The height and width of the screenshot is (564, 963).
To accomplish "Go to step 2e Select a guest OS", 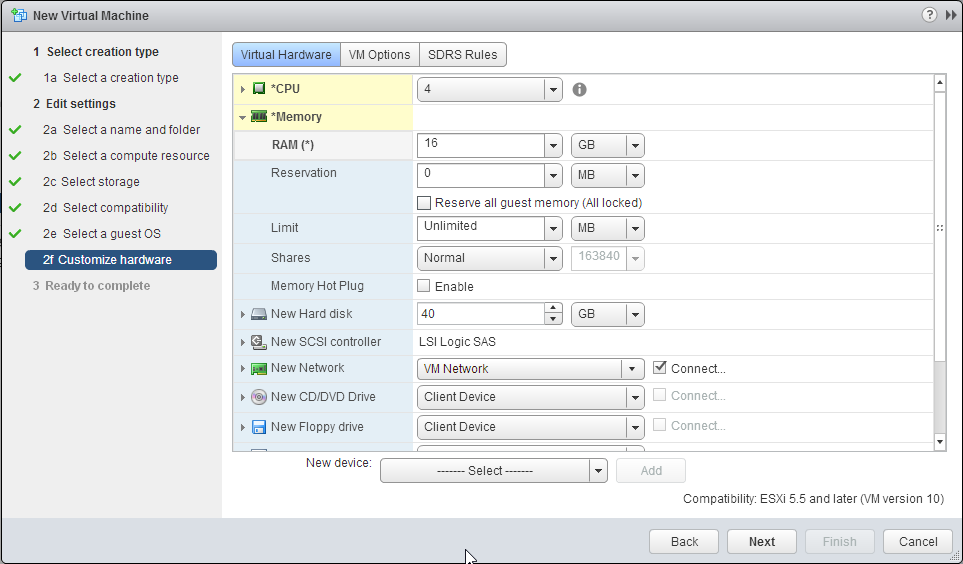I will point(102,234).
